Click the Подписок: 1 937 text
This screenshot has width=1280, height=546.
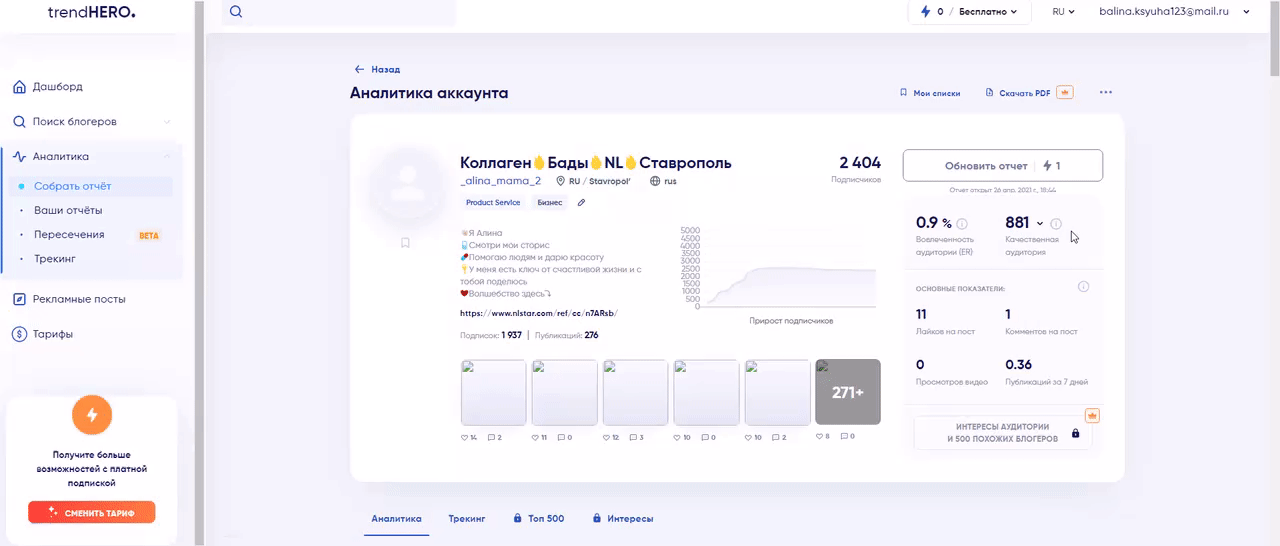point(491,336)
